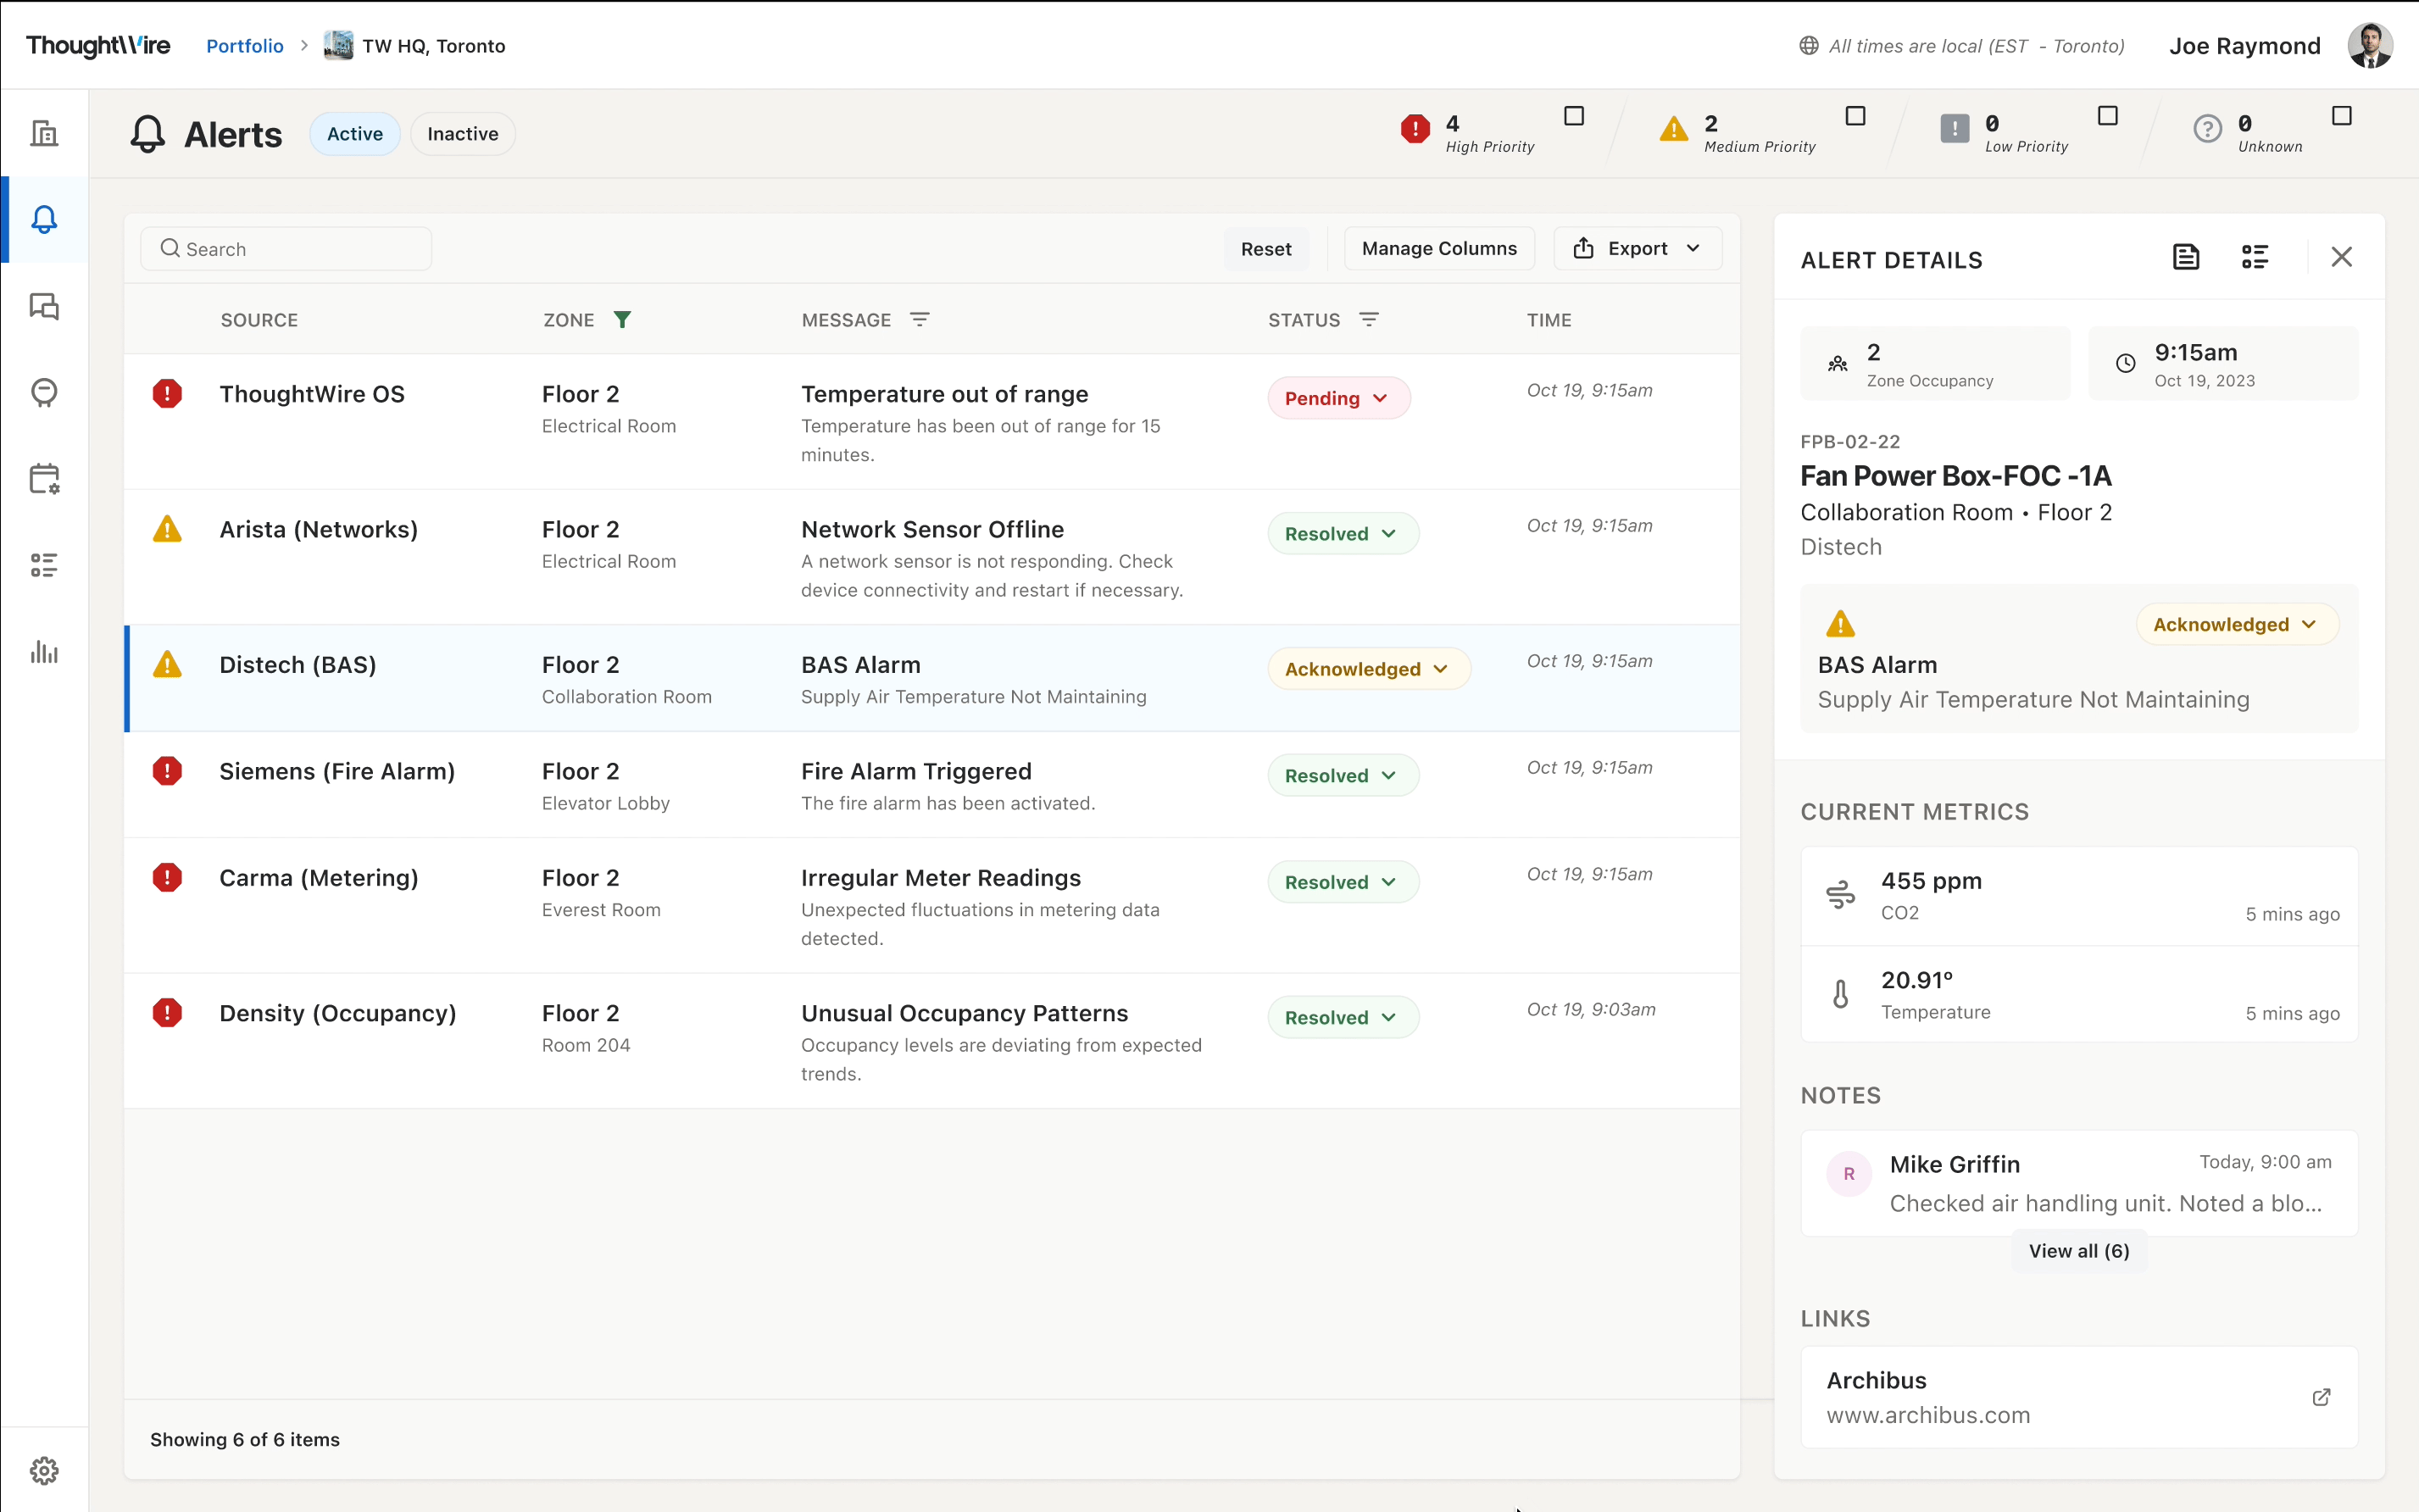Image resolution: width=2419 pixels, height=1512 pixels.
Task: Select the Alerts bell icon in sidebar
Action: coord(44,219)
